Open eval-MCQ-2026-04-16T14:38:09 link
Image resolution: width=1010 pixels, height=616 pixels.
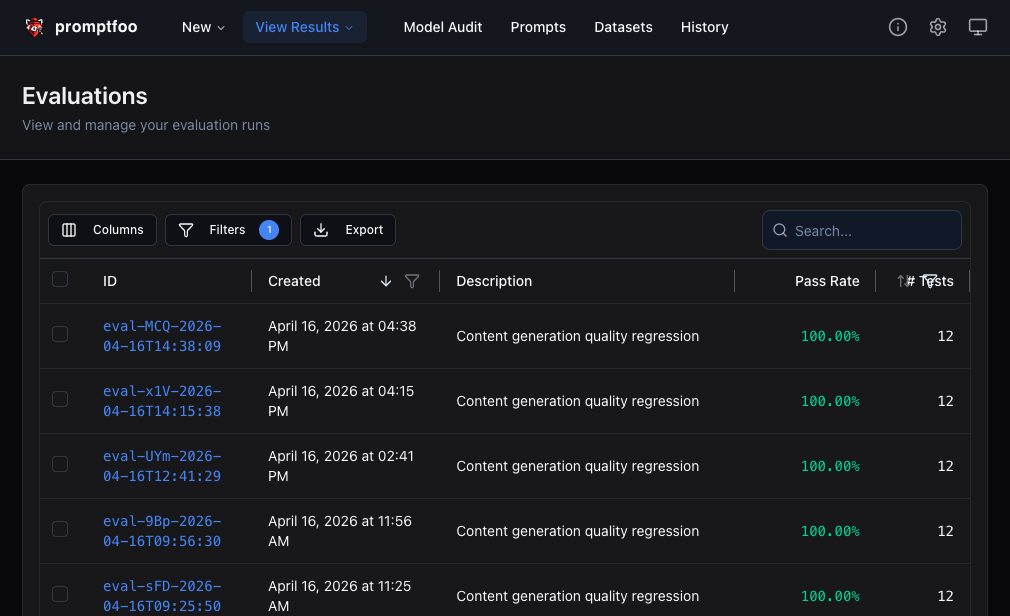[162, 336]
